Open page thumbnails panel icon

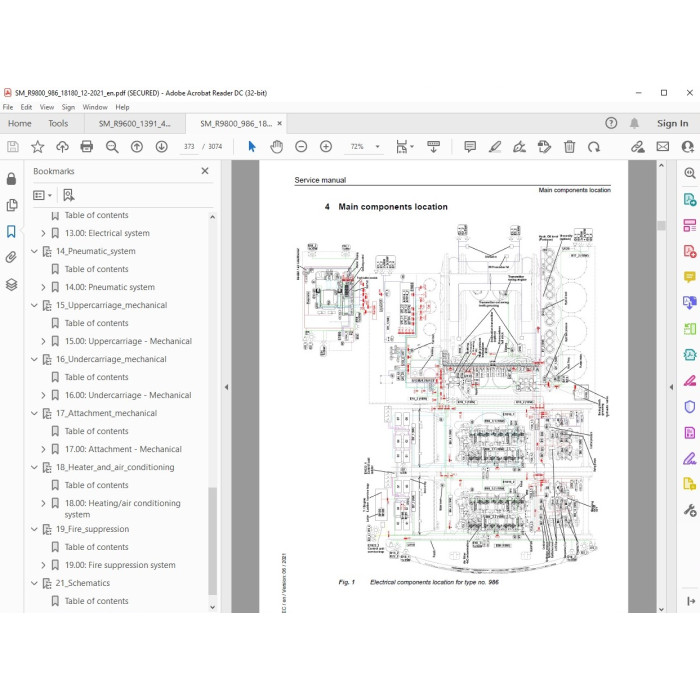pos(12,205)
